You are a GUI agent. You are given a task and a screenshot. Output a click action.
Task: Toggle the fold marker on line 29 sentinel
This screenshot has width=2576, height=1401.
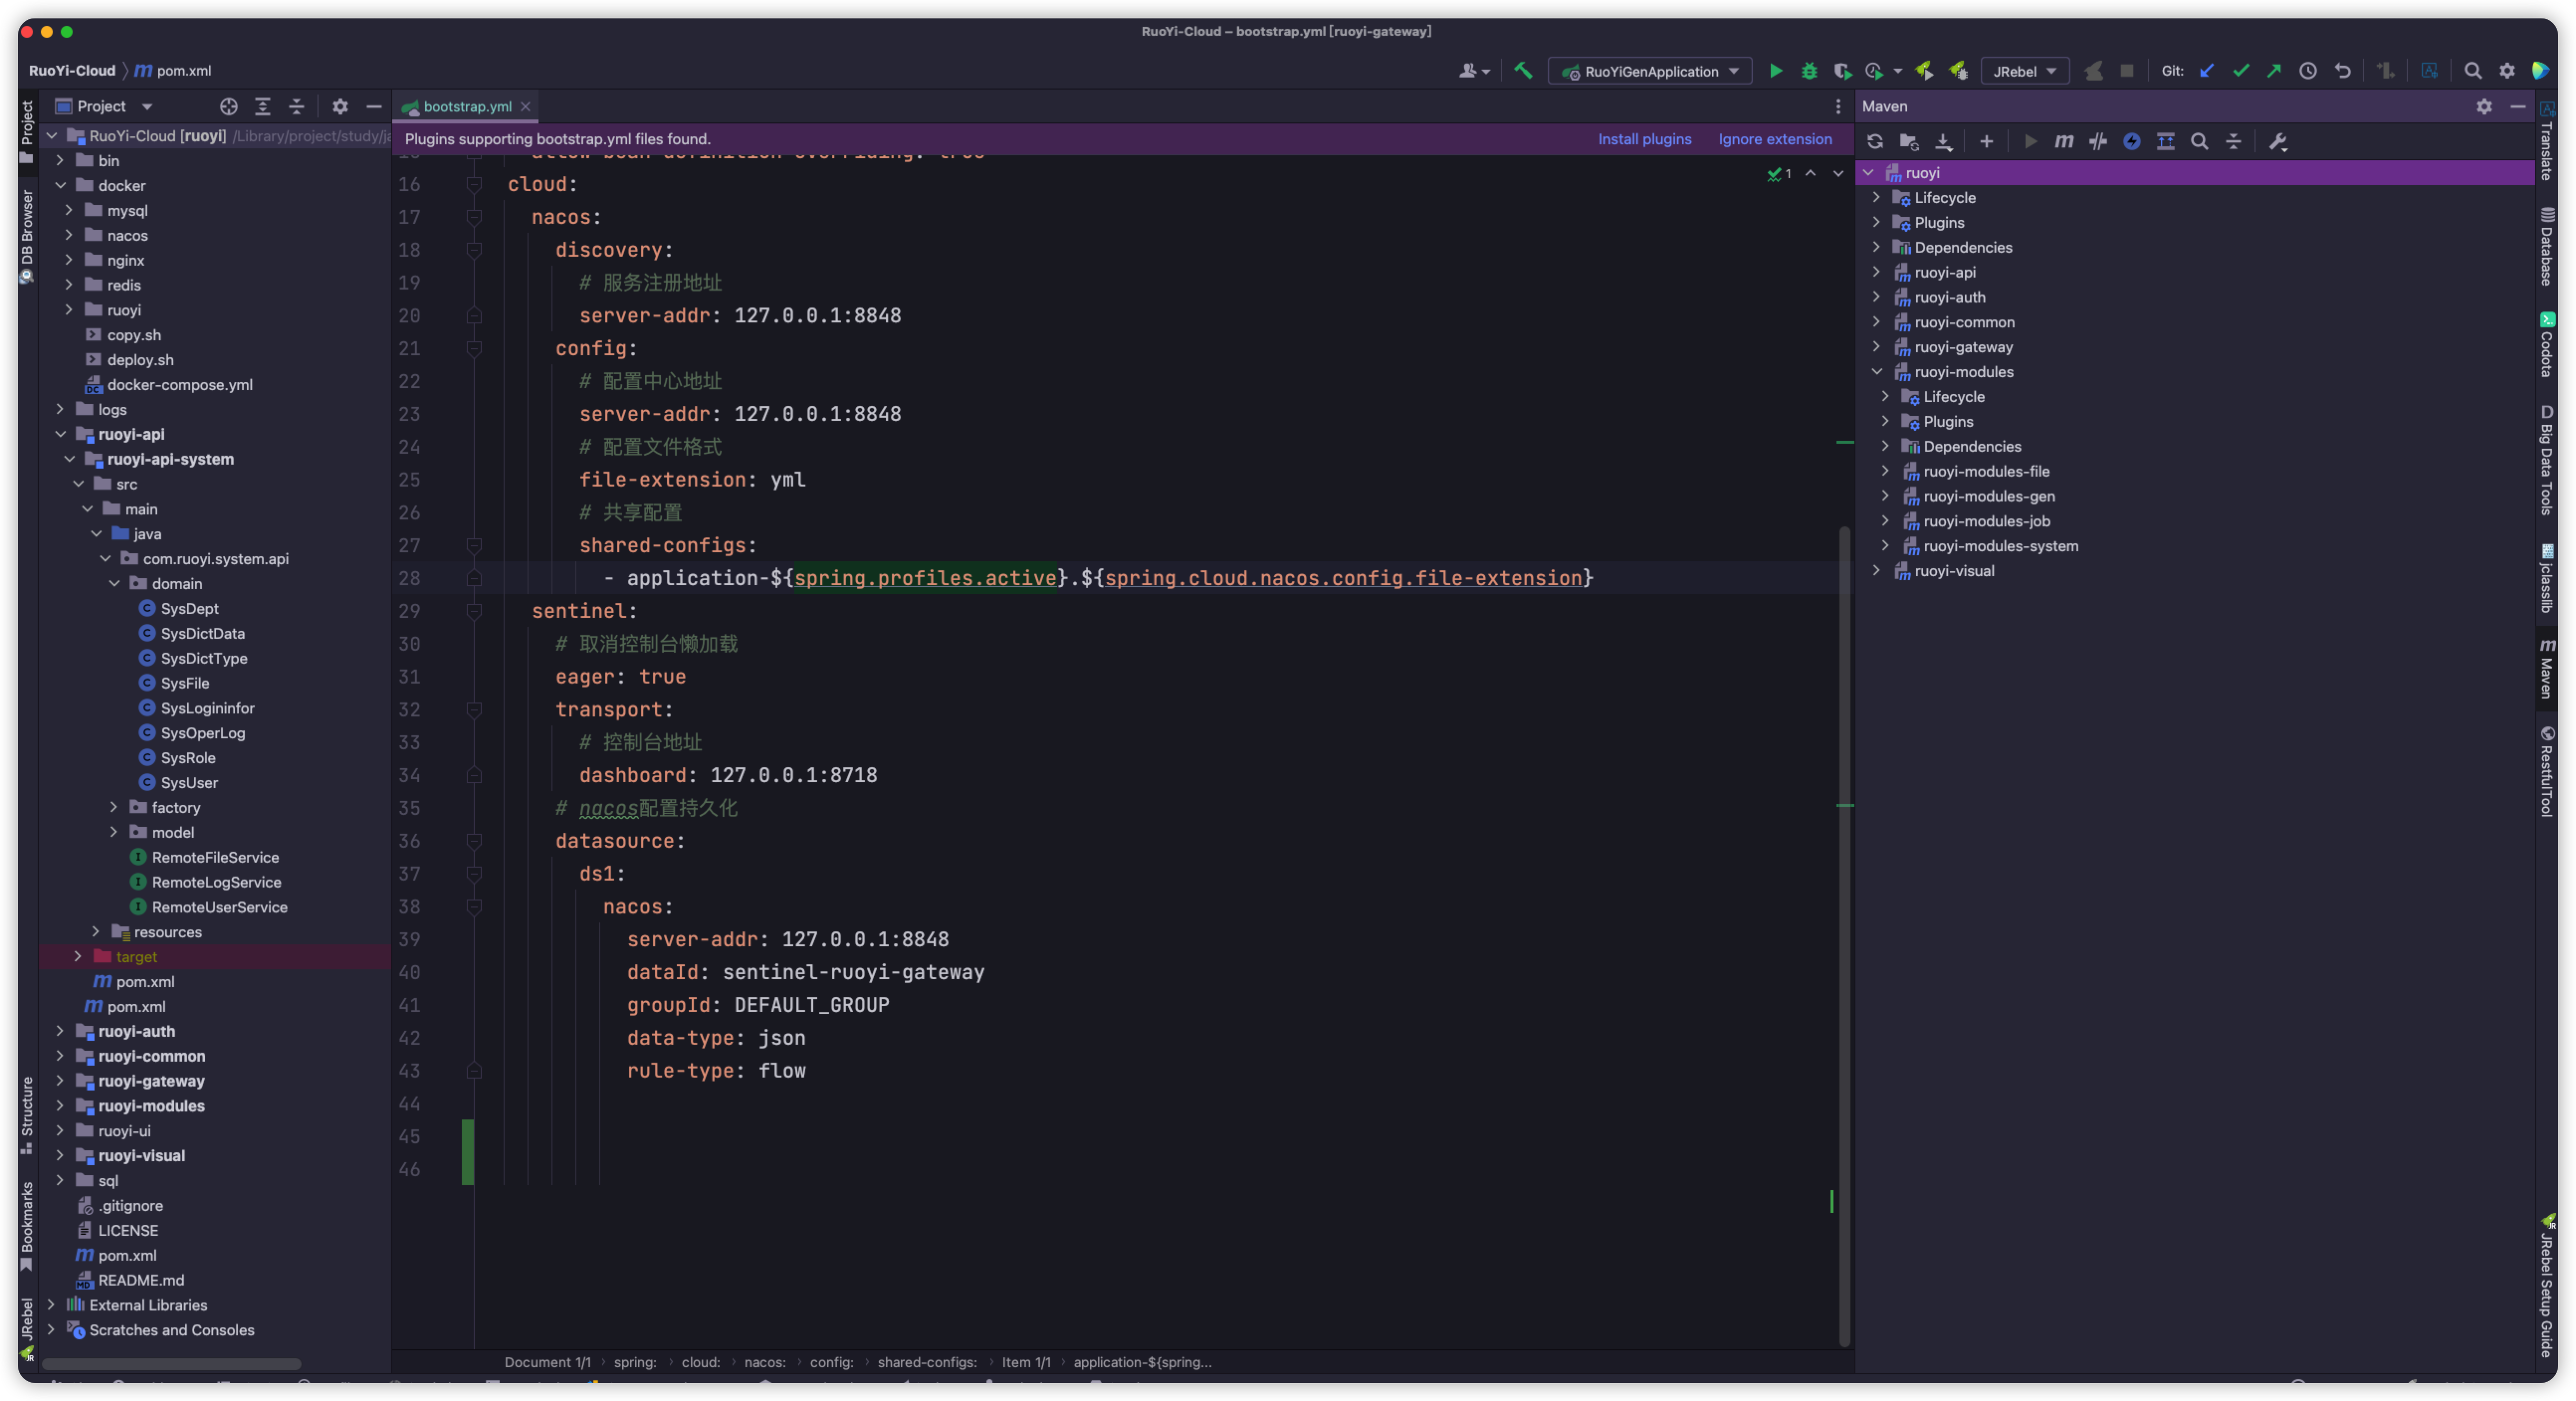(x=474, y=611)
